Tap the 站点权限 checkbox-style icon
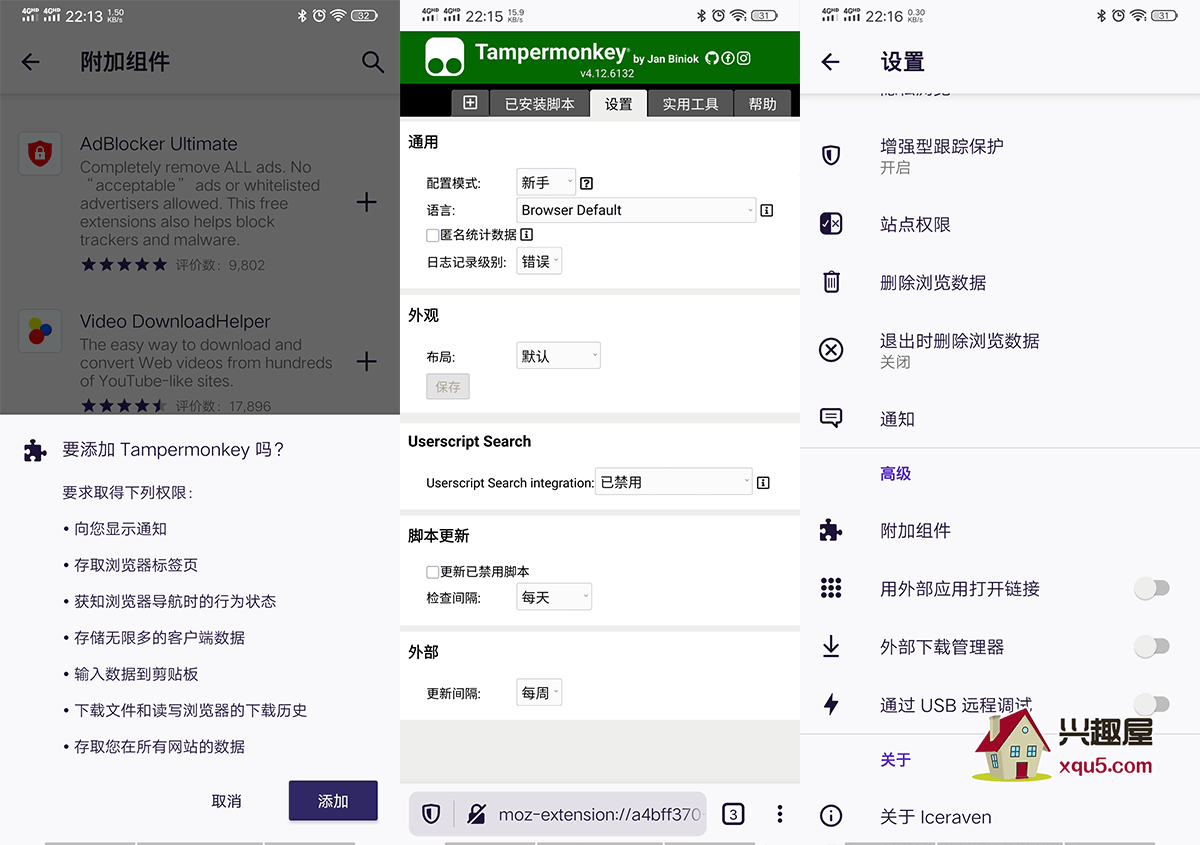 coord(831,224)
